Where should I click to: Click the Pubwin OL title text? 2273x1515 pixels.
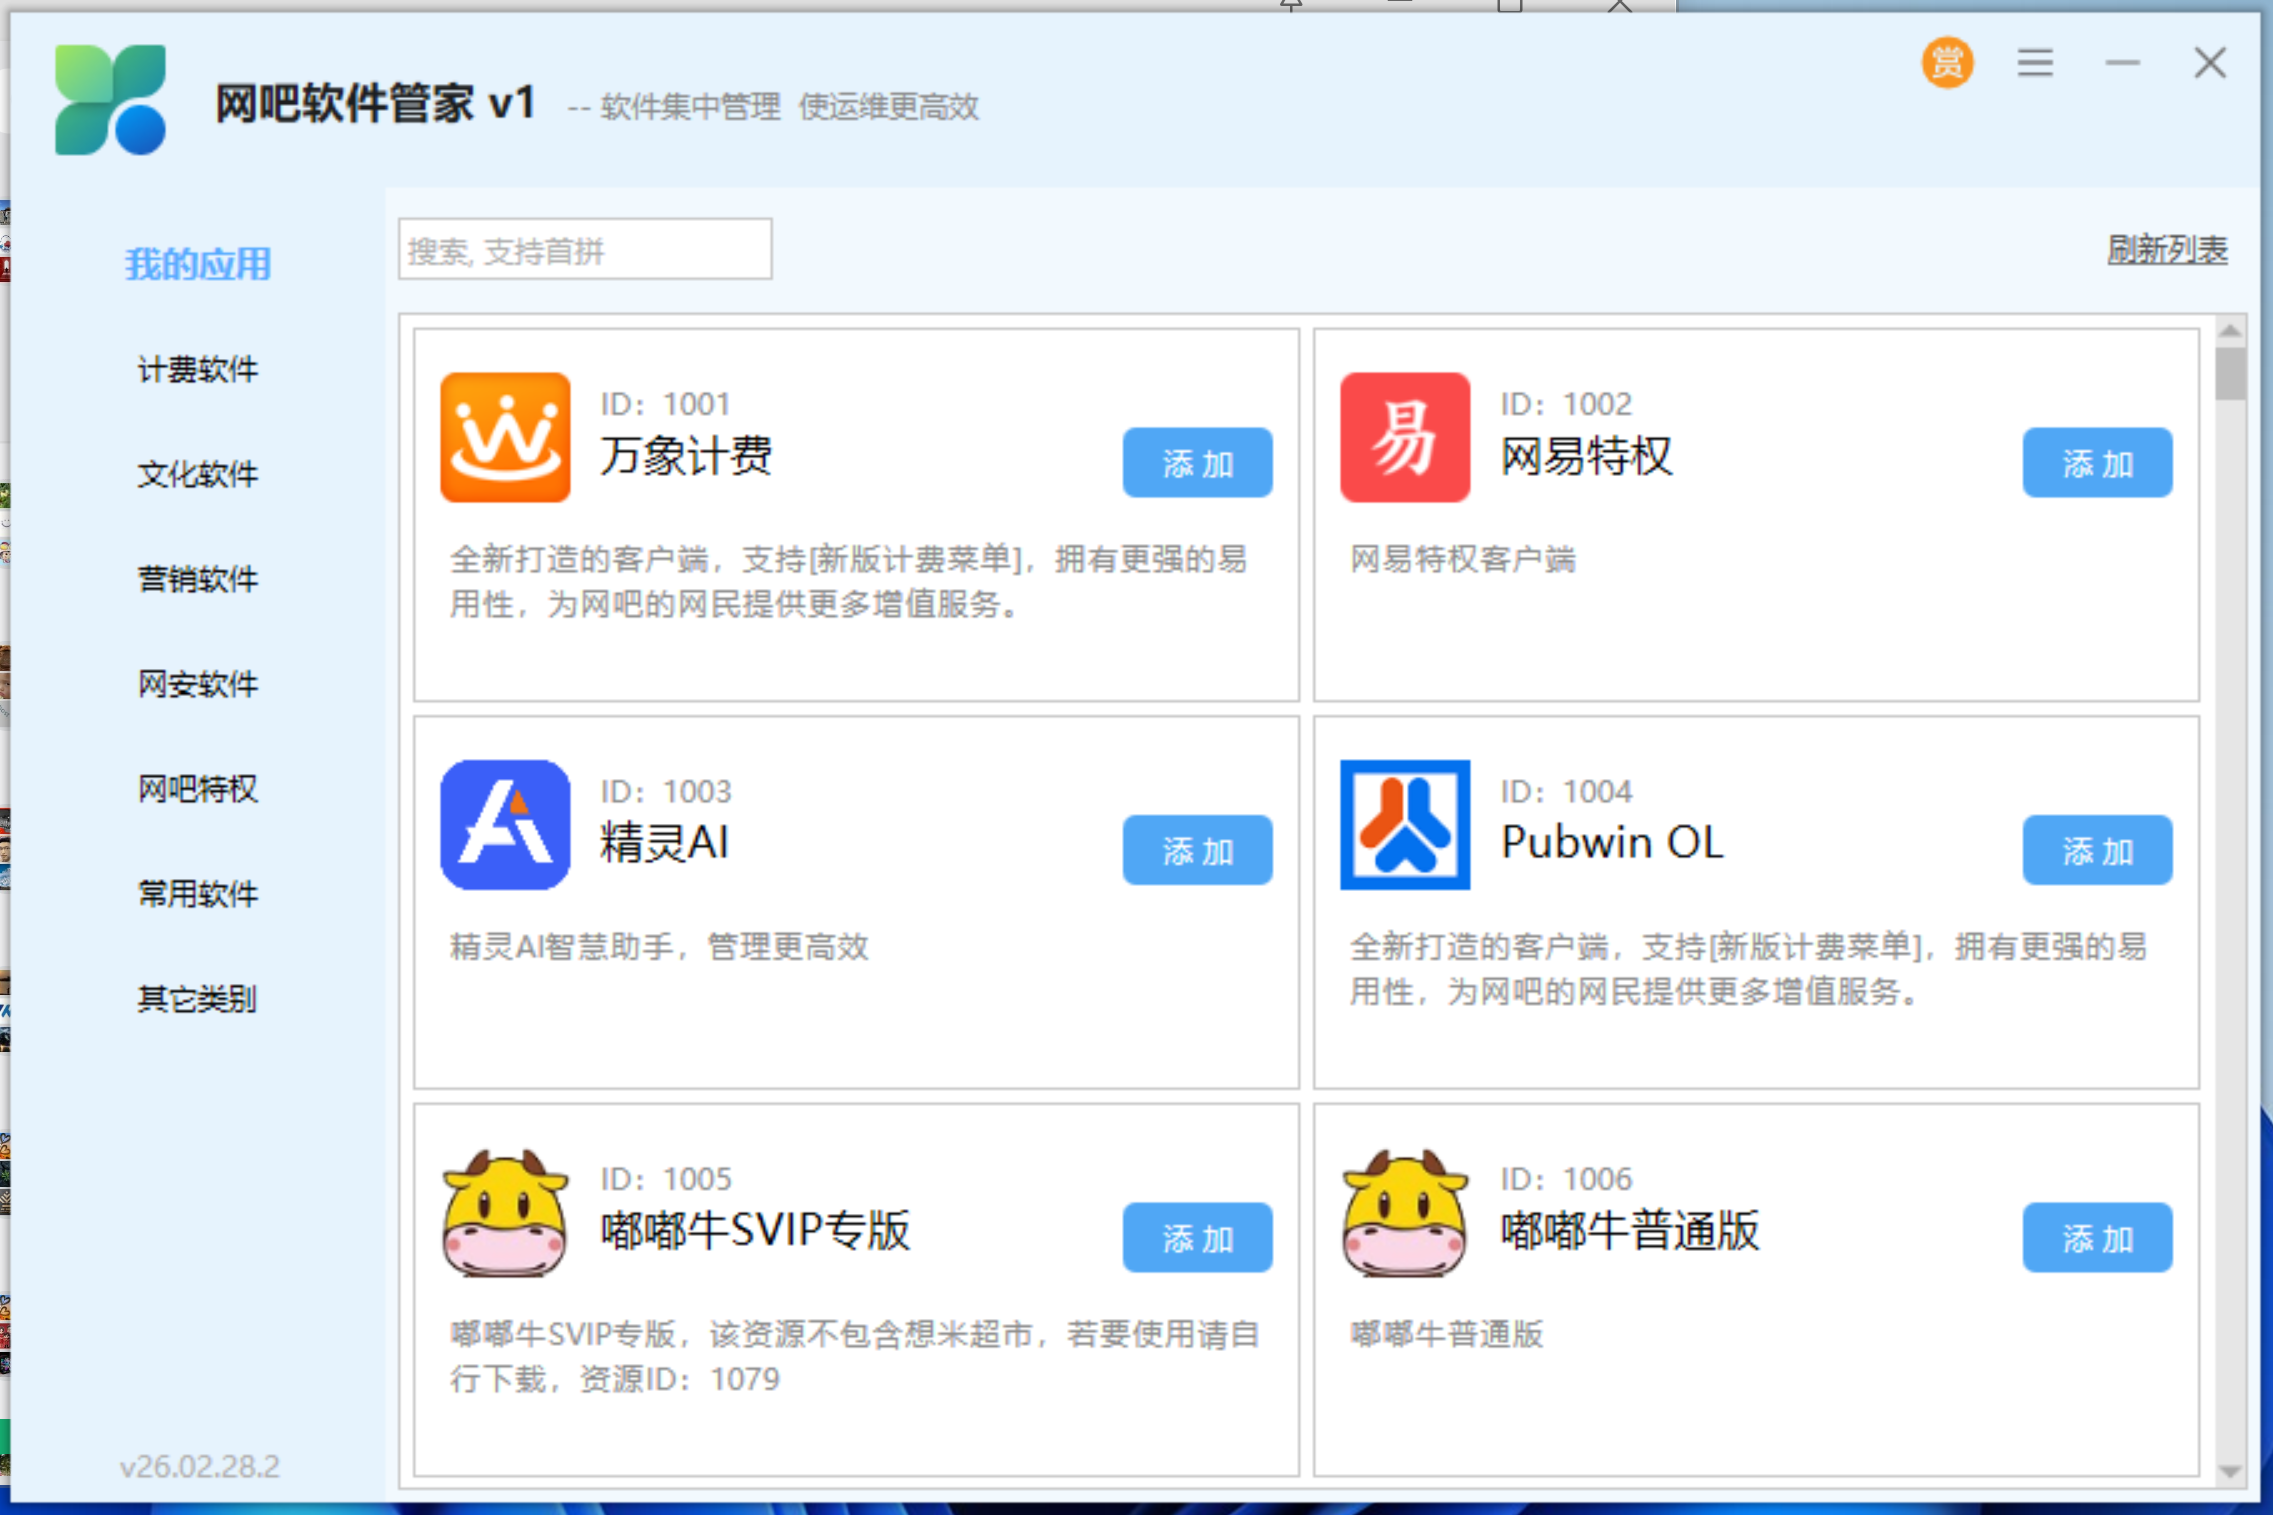point(1612,842)
